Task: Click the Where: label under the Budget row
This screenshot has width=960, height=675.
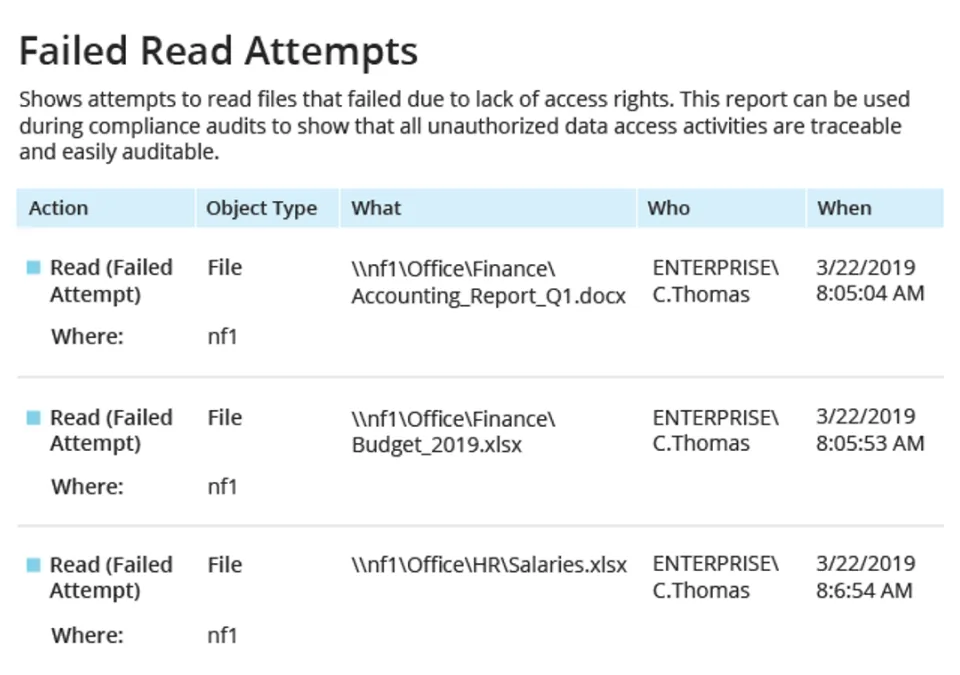Action: click(87, 487)
